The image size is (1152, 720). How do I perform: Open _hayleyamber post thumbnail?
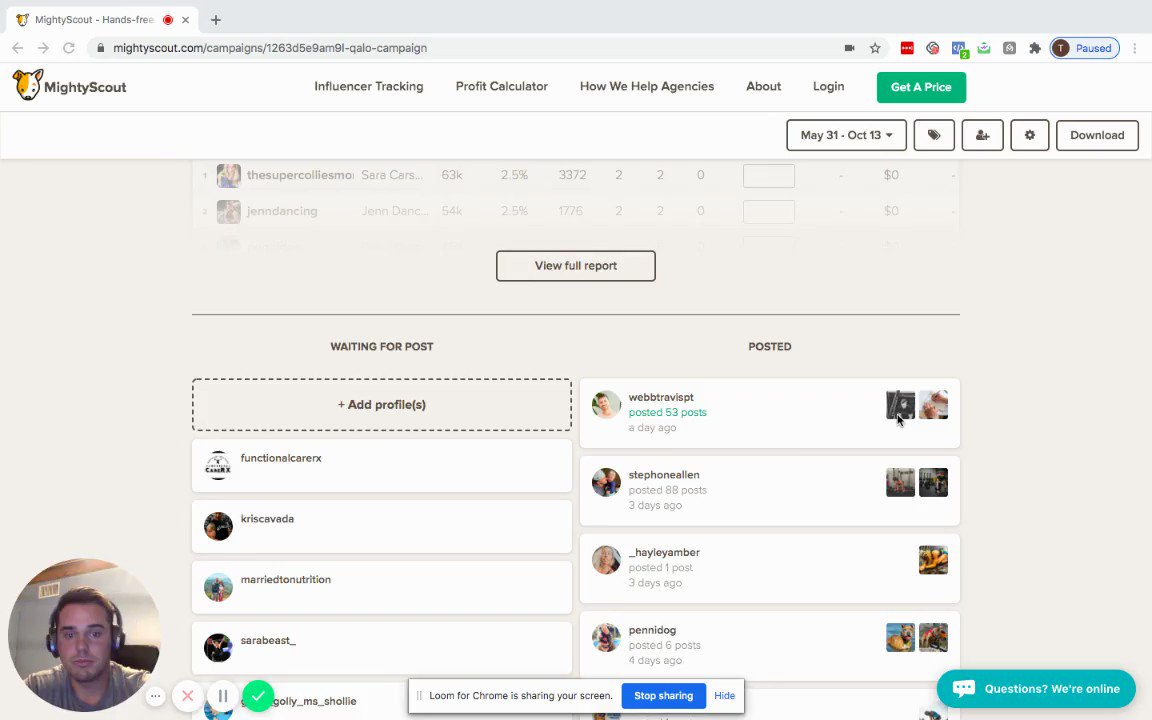pos(933,560)
